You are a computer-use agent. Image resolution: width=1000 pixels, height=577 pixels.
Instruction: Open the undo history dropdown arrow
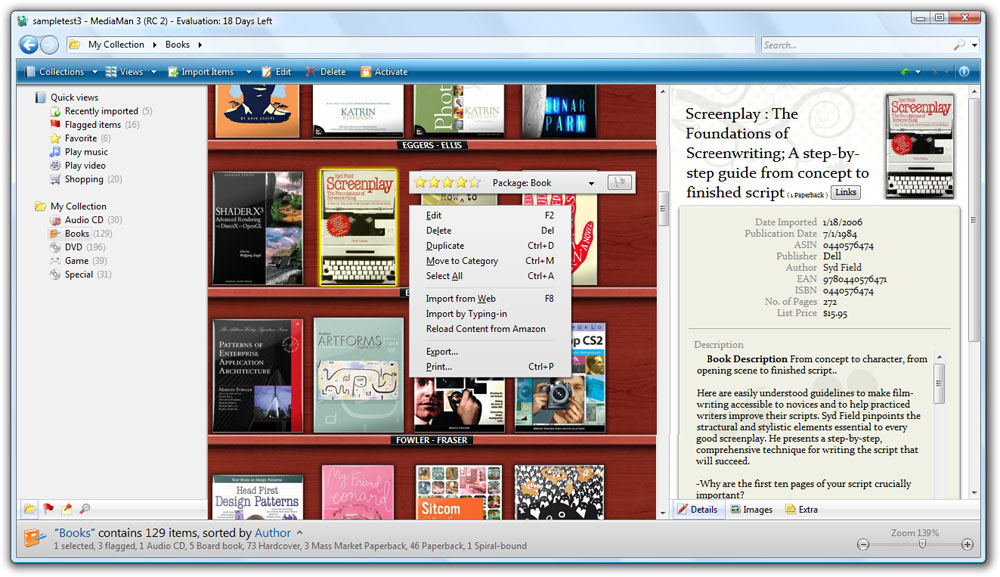click(x=918, y=72)
